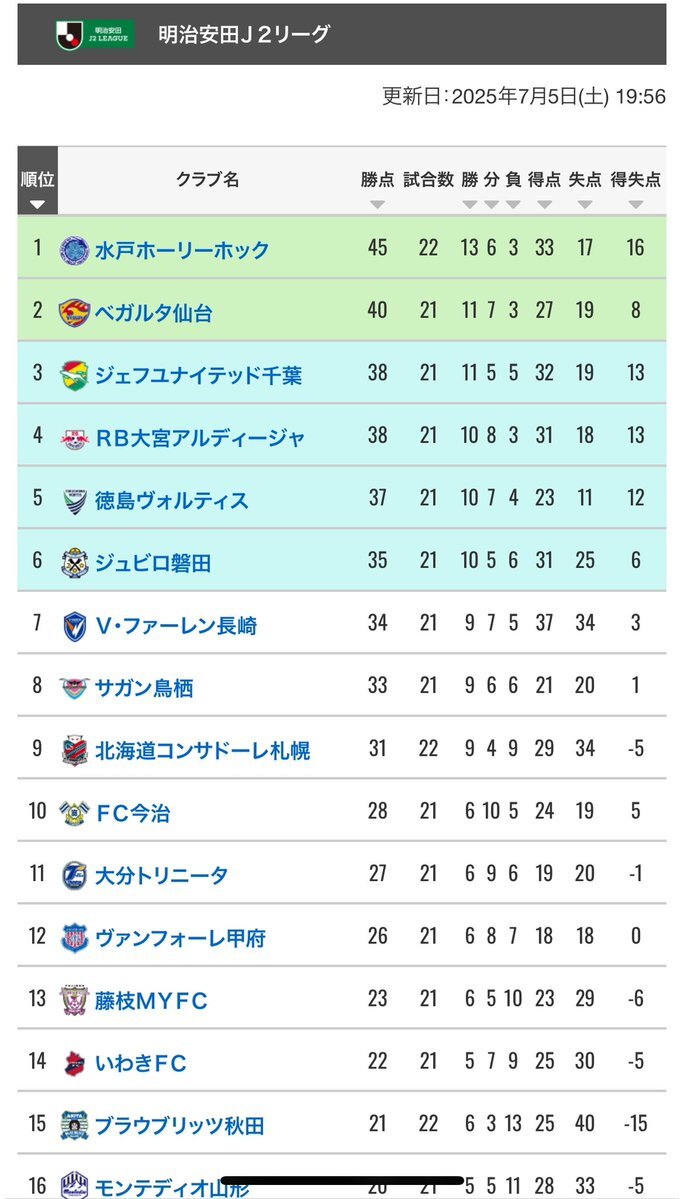The width and height of the screenshot is (684, 1199).
Task: Click Ventforet Kofu club crest icon
Action: (x=75, y=937)
